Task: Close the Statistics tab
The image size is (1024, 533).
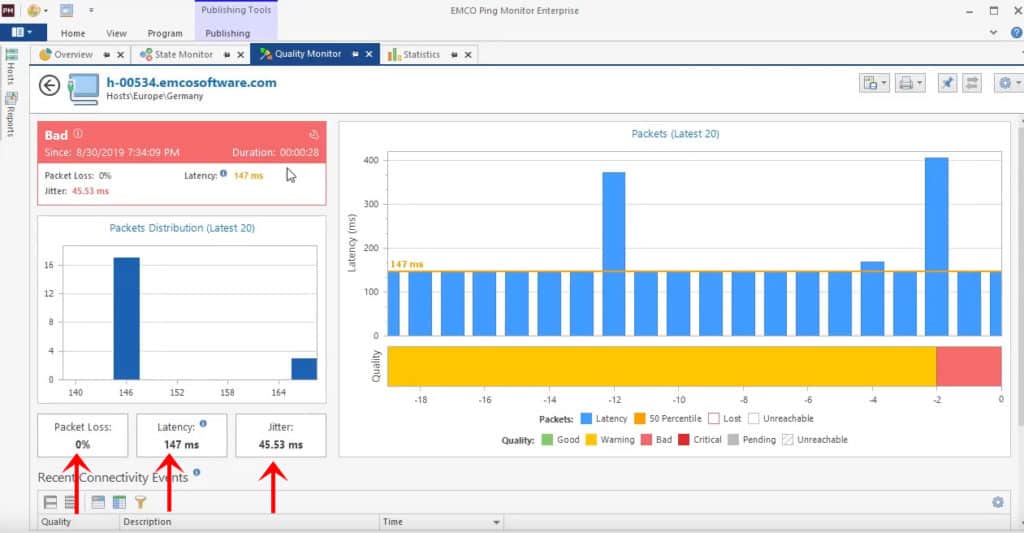Action: (468, 55)
